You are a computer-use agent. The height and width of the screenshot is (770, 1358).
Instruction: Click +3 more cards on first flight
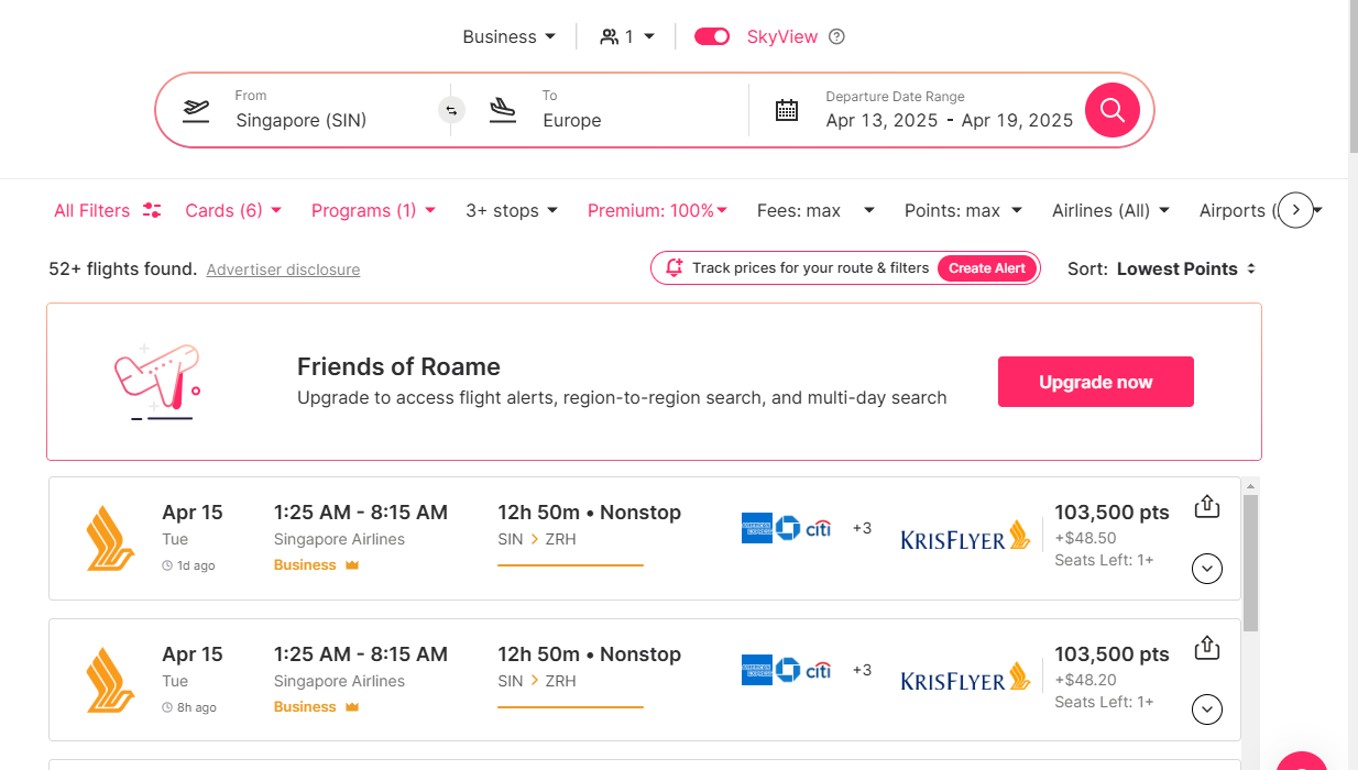click(x=862, y=528)
